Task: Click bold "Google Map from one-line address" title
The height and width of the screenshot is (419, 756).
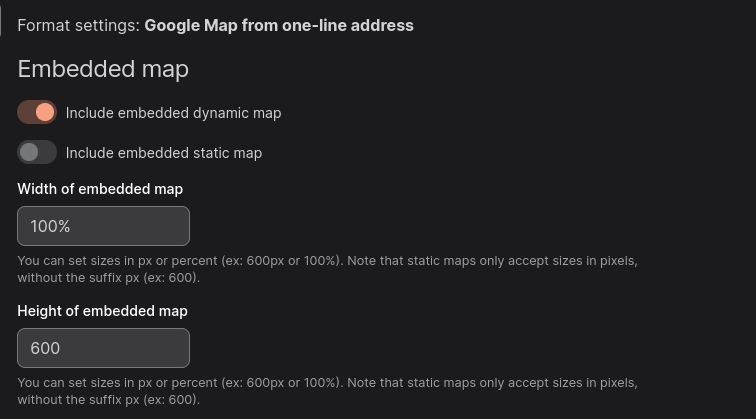Action: click(278, 25)
